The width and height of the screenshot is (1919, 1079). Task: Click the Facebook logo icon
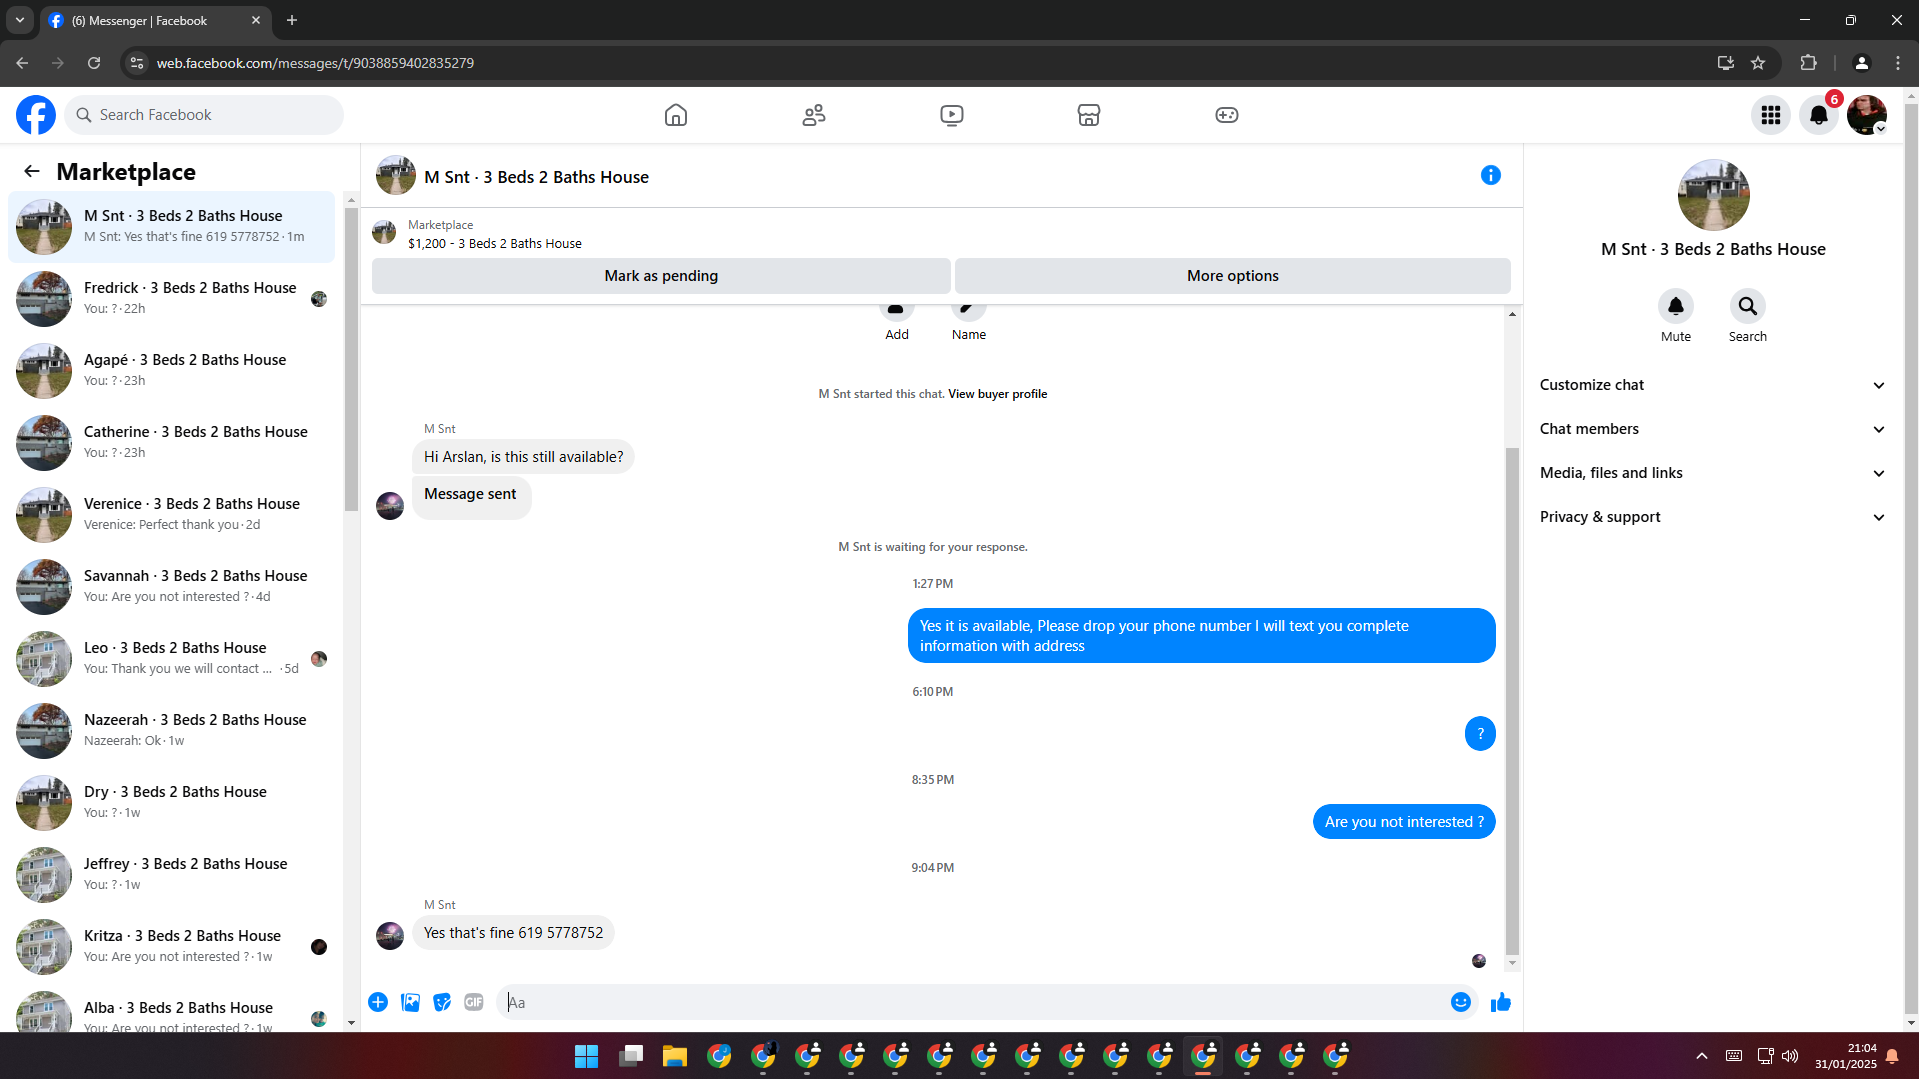[36, 115]
